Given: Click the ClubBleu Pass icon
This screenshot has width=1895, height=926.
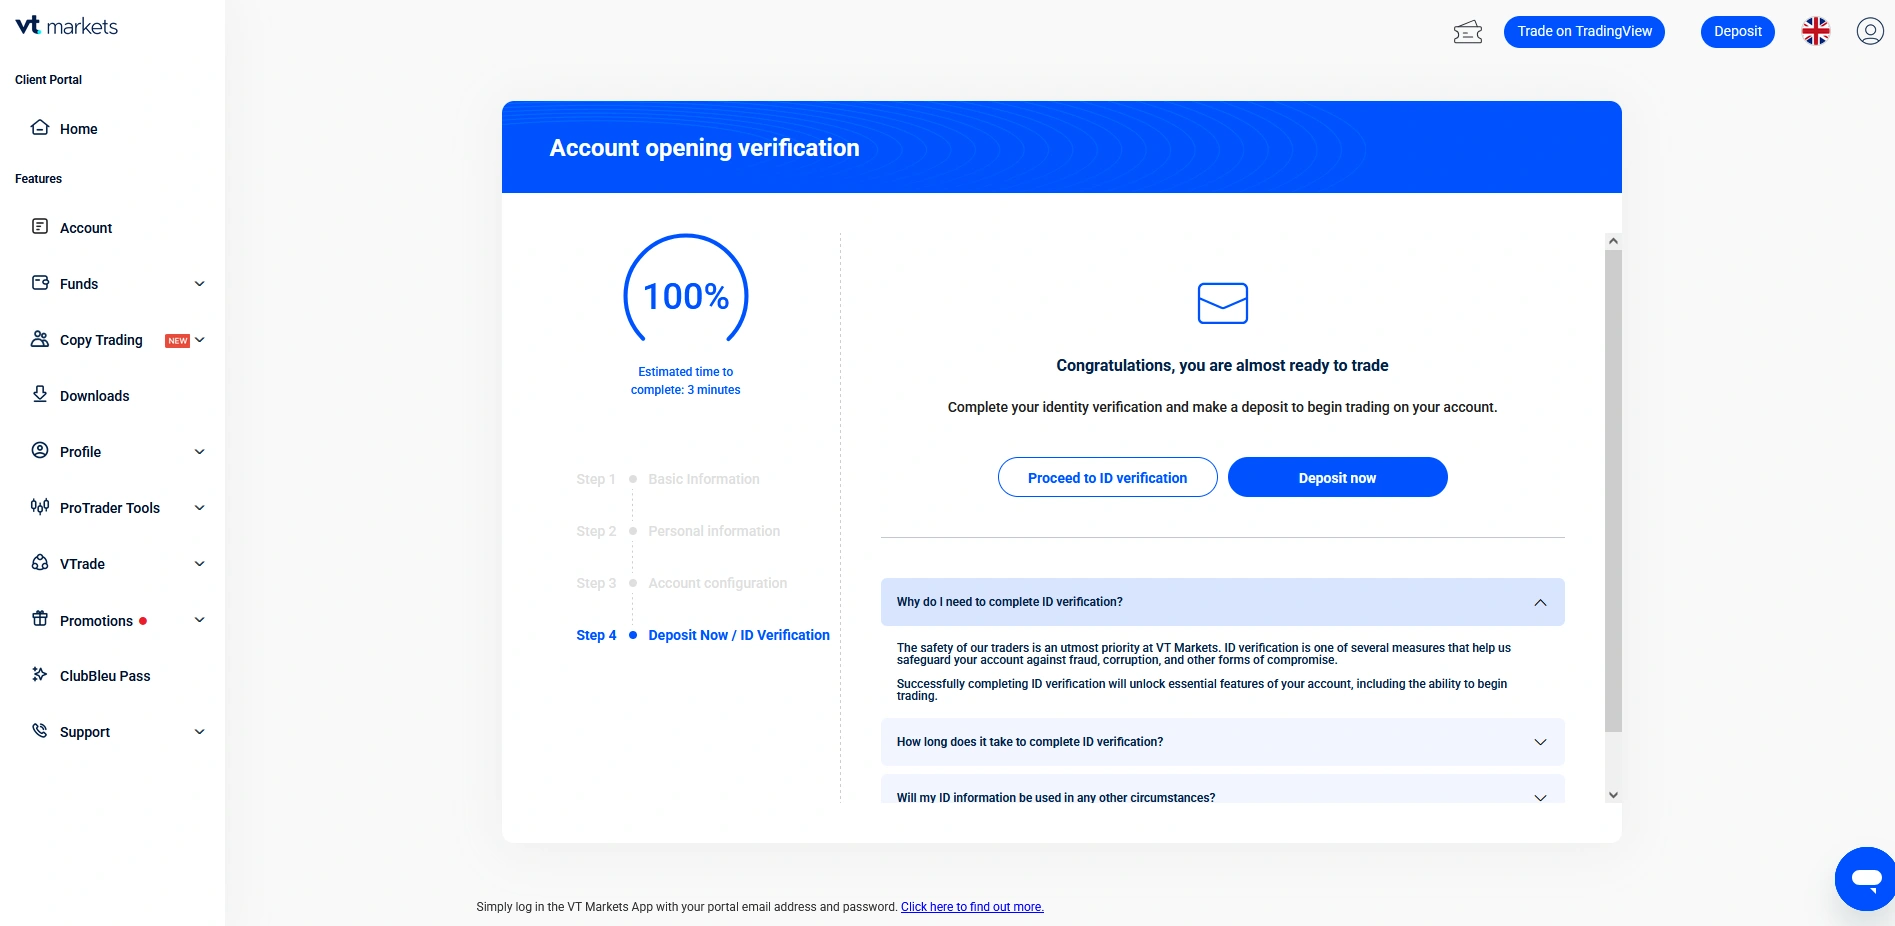Looking at the screenshot, I should point(40,675).
